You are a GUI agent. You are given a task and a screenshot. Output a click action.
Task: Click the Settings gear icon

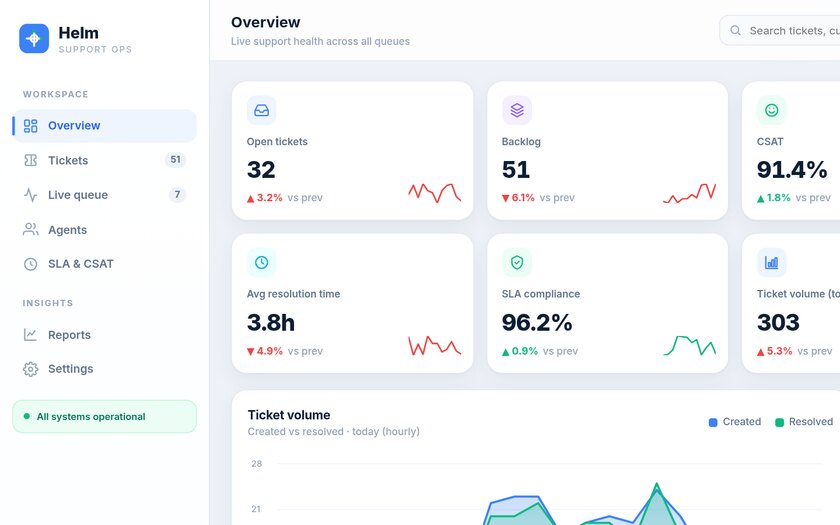point(31,369)
